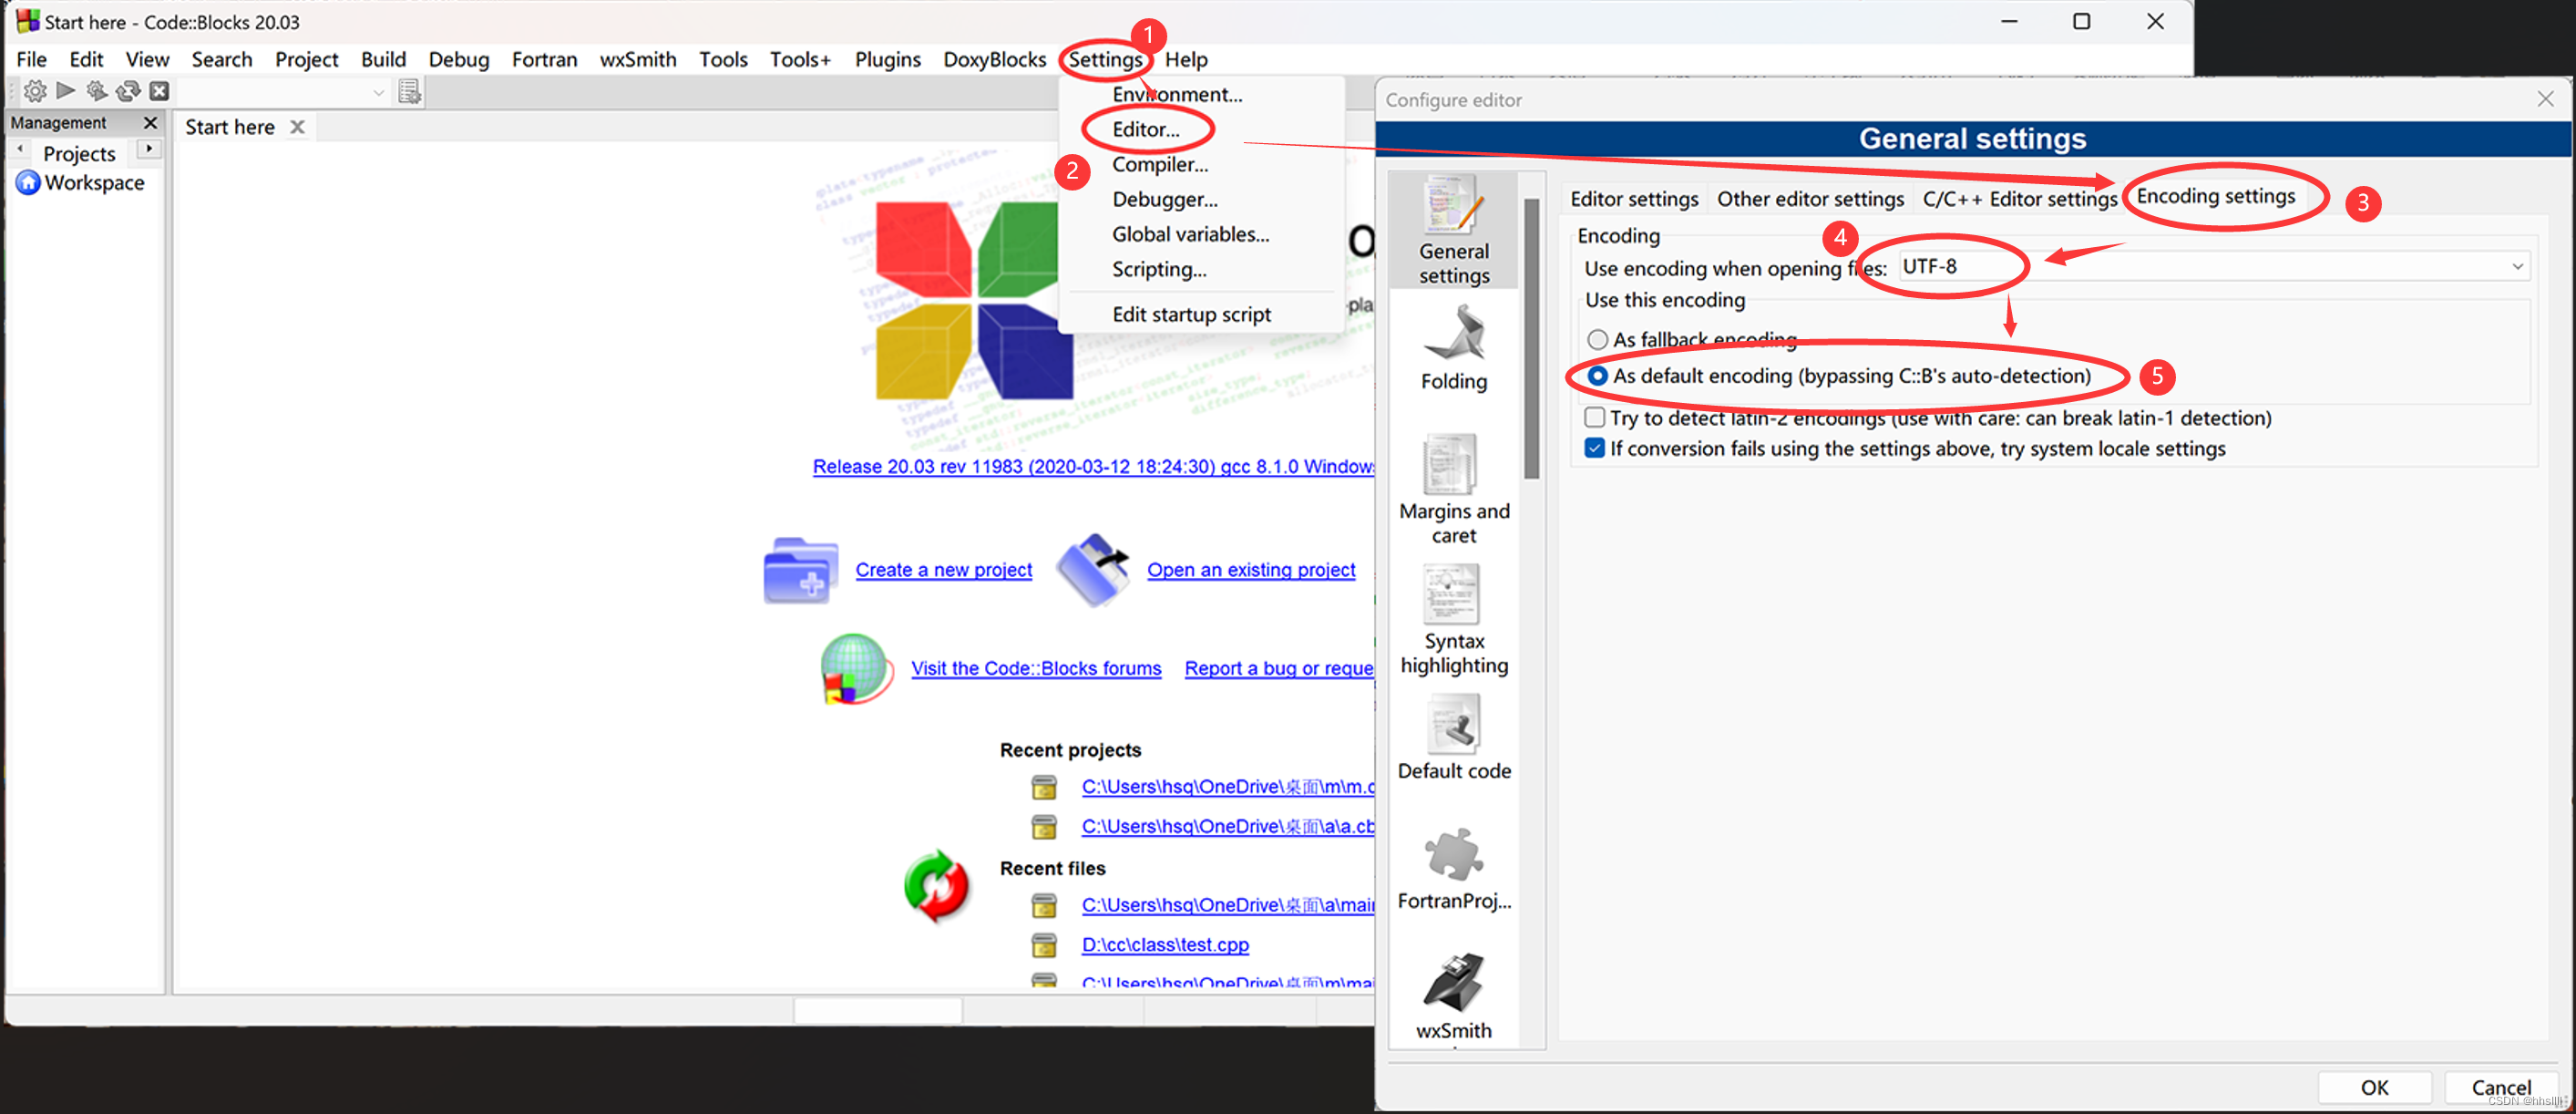Expand the UTF-8 encoding dropdown

pos(2517,267)
